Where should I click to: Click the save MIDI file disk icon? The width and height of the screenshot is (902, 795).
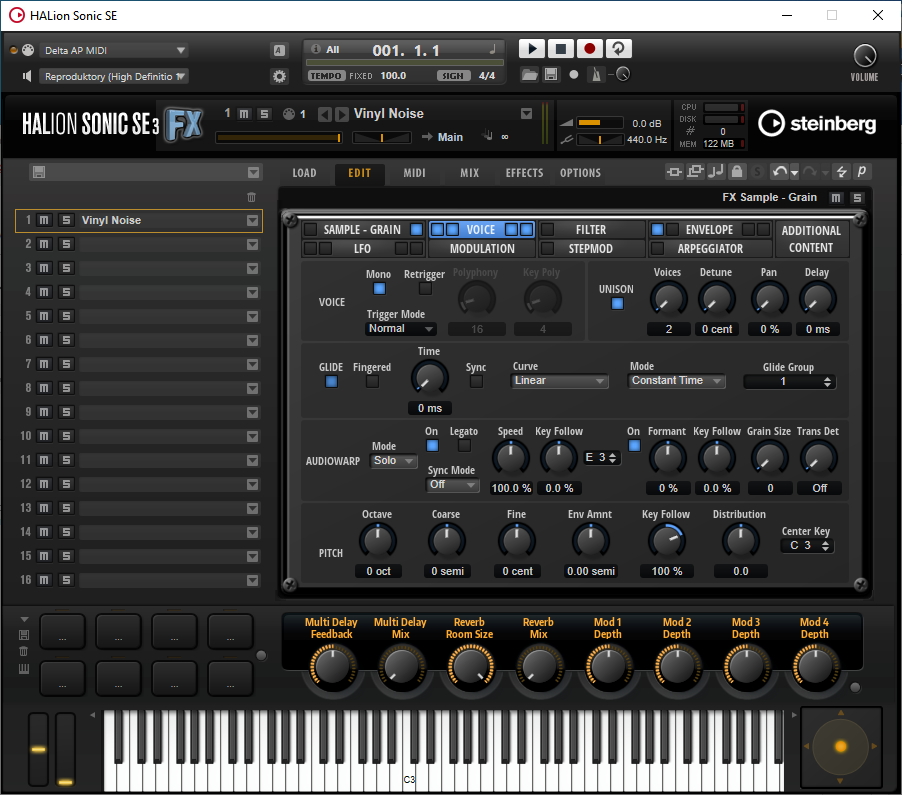pos(551,74)
